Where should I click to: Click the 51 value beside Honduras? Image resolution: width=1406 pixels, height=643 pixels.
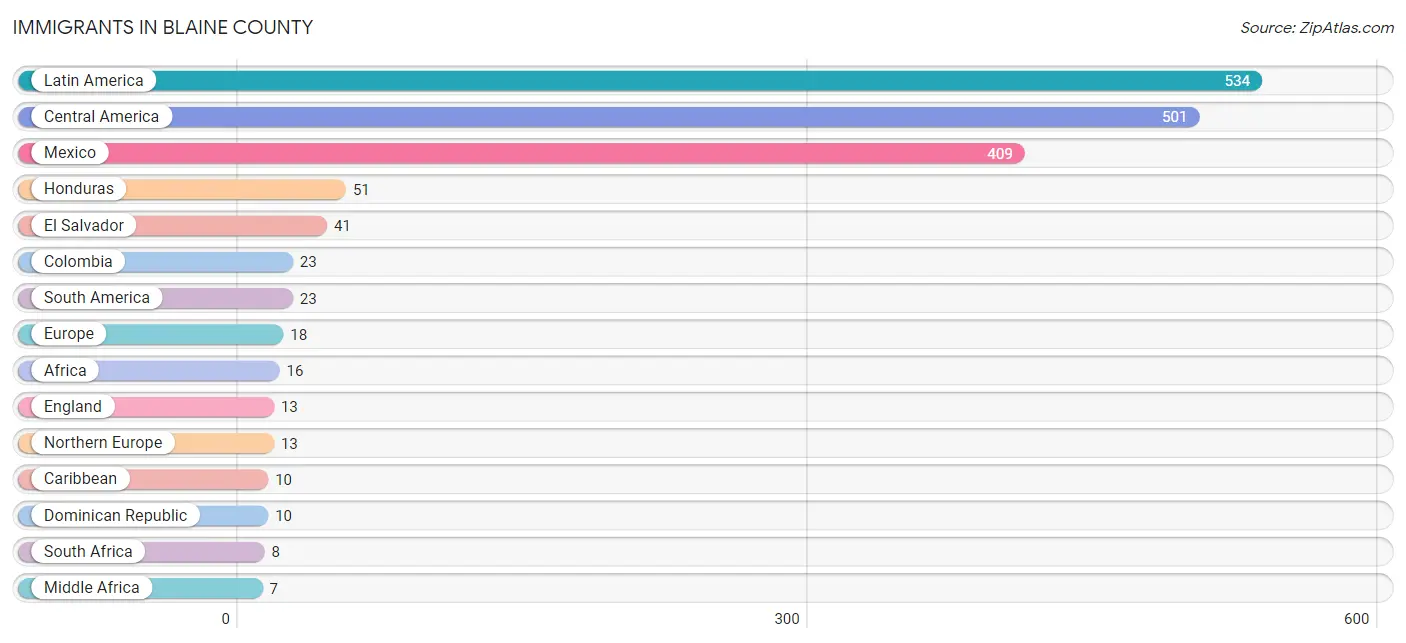click(x=361, y=189)
